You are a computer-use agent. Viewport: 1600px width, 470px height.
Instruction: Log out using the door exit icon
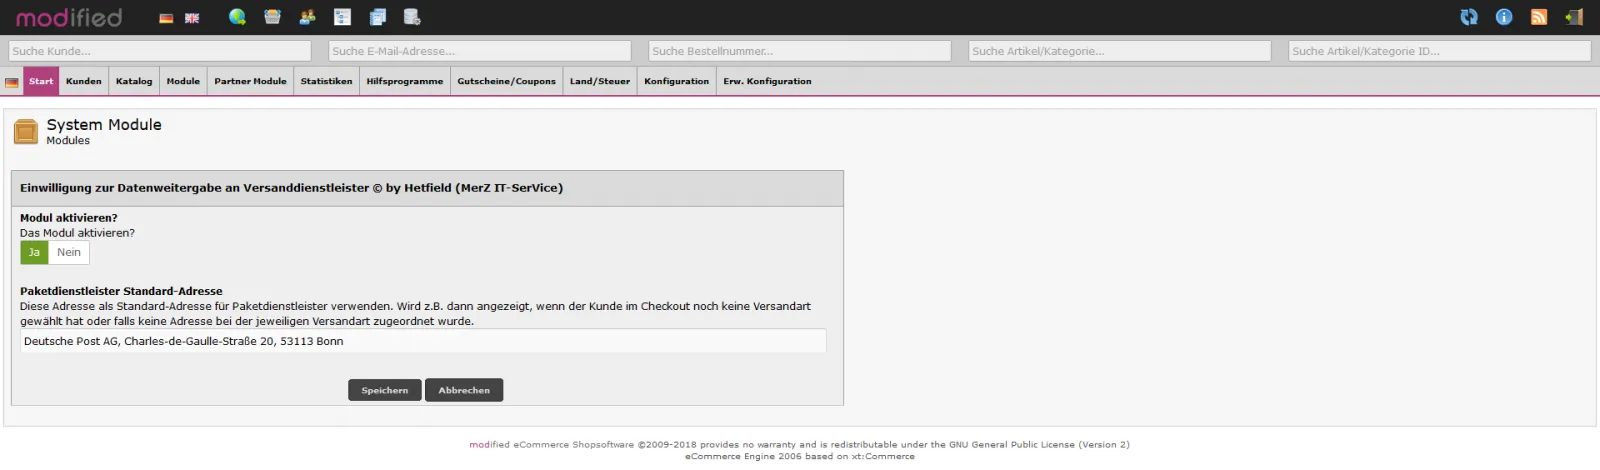(x=1574, y=17)
